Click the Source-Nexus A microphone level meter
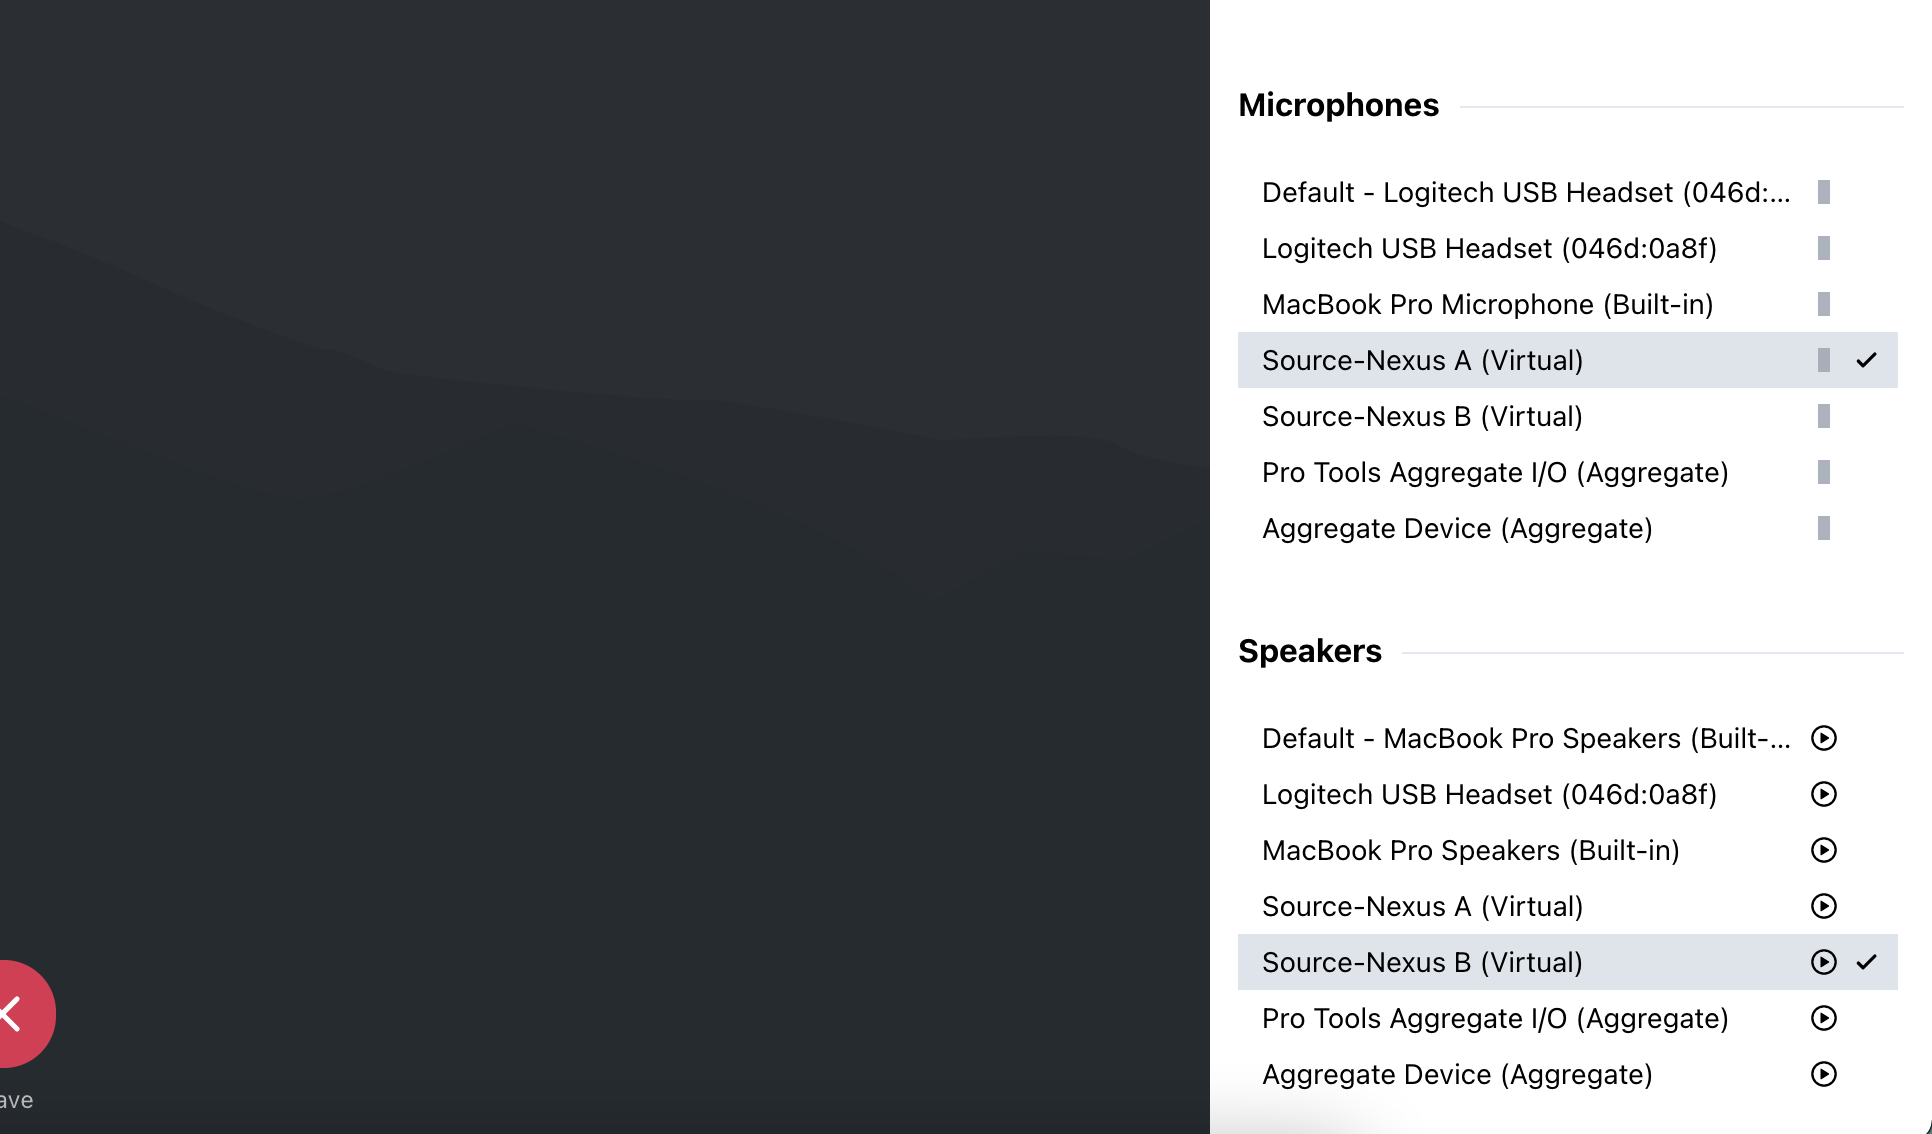This screenshot has width=1932, height=1134. pos(1824,360)
